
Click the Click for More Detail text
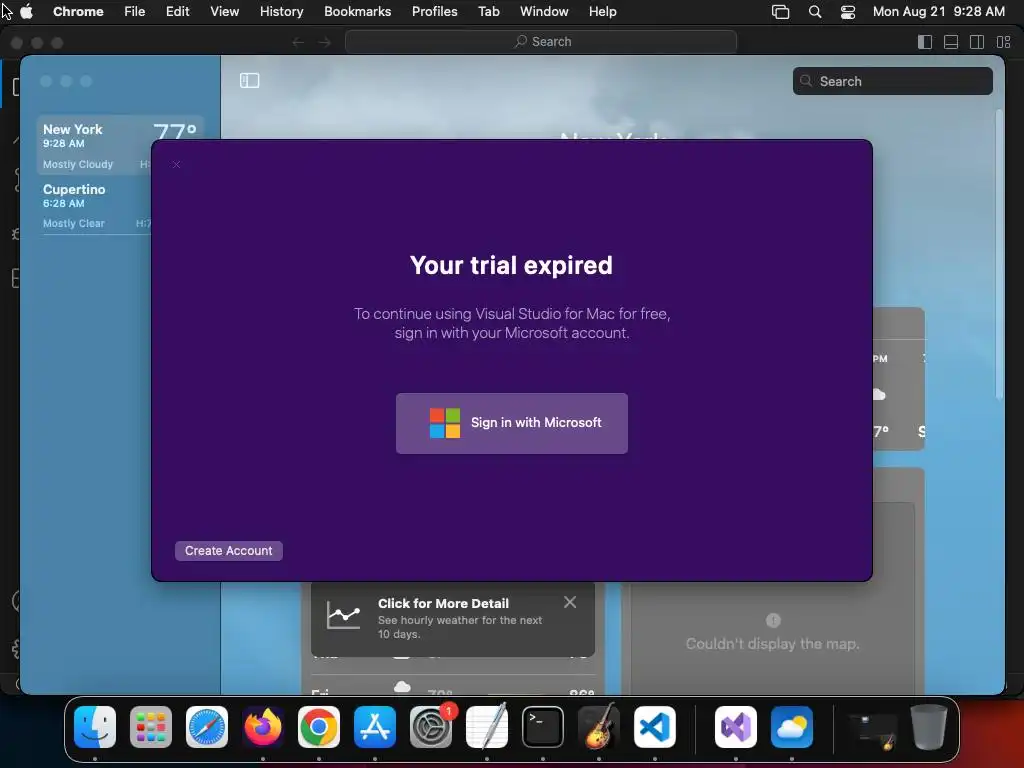pos(443,603)
